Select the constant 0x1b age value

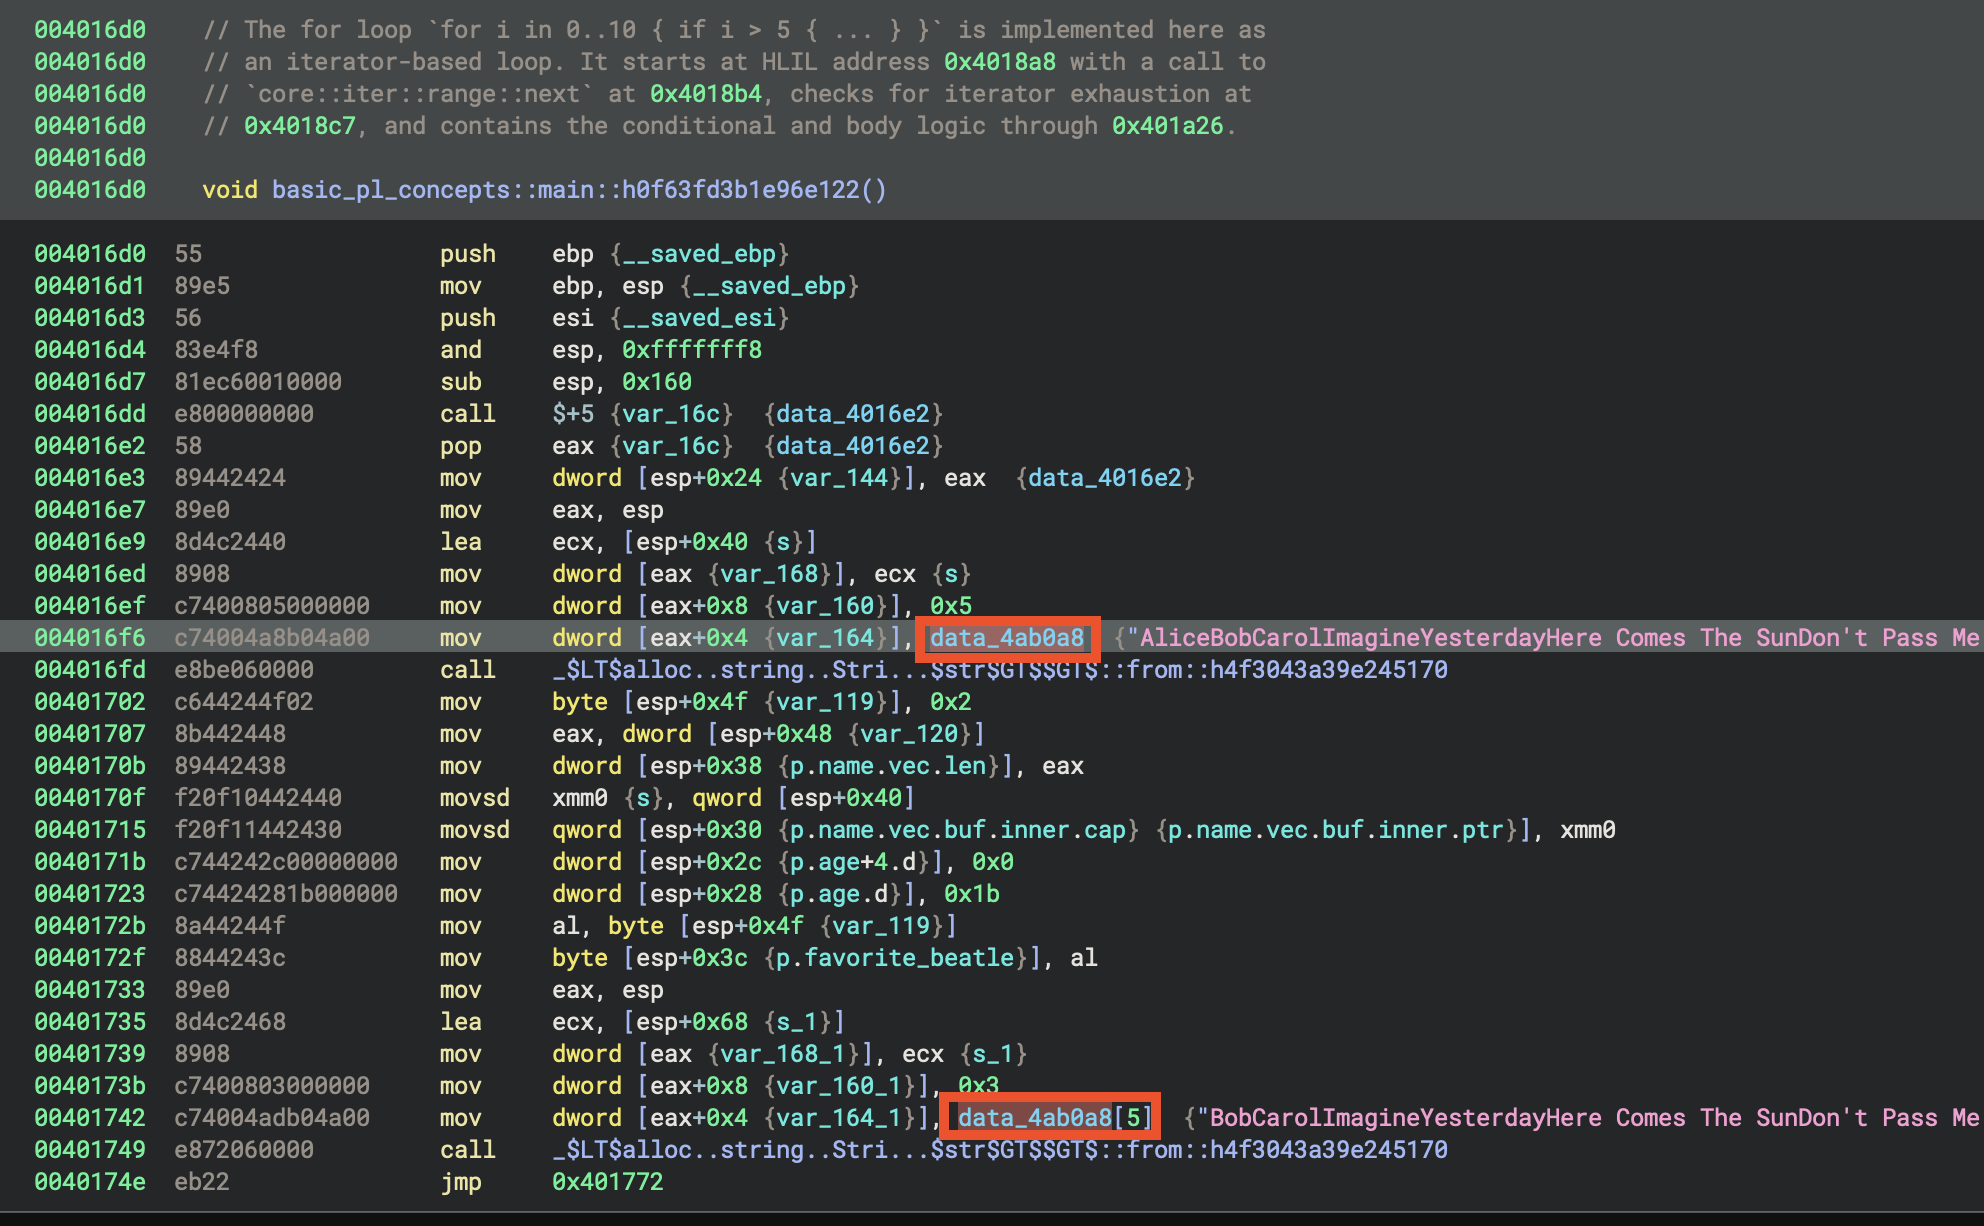point(971,894)
